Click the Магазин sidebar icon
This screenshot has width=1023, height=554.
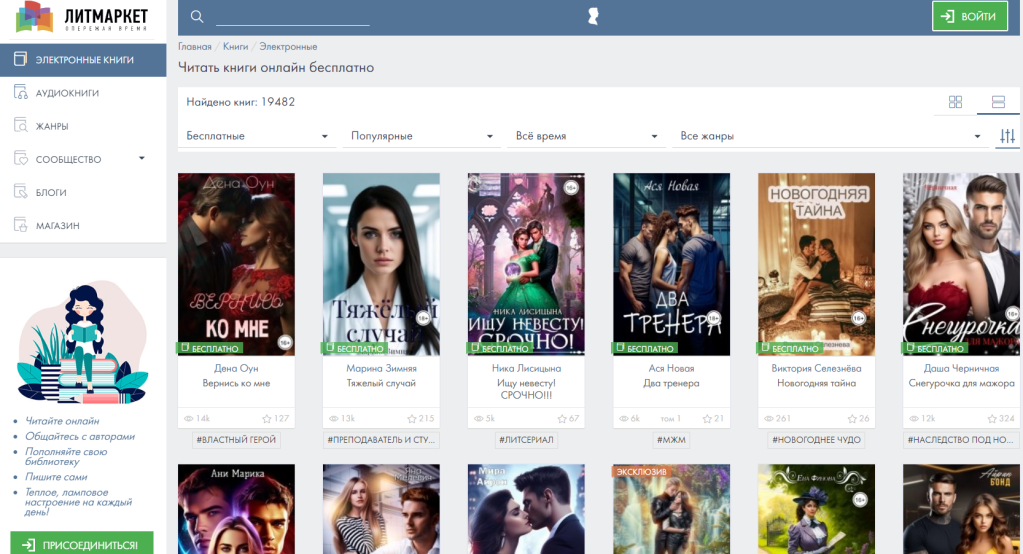[20, 225]
